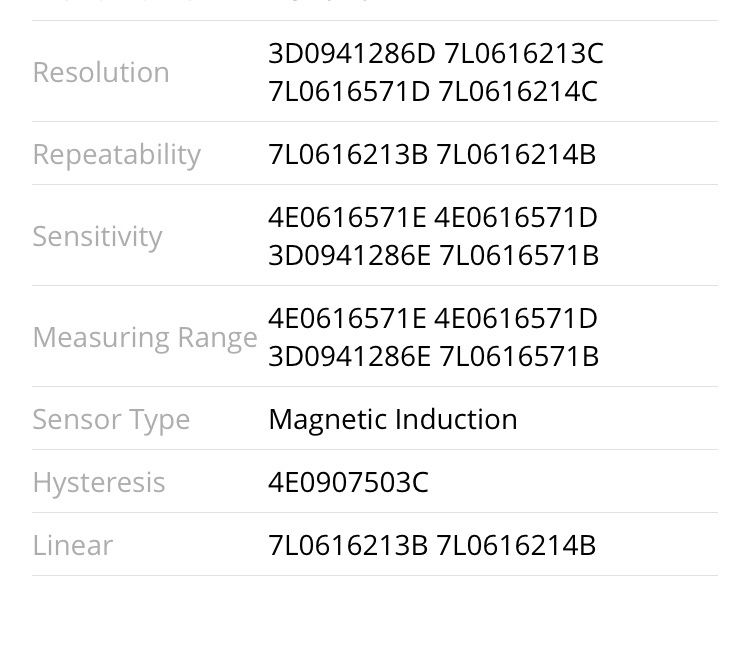Select 4E0616571D in Measuring Range row
Screen dimensions: 750x665
click(x=516, y=318)
